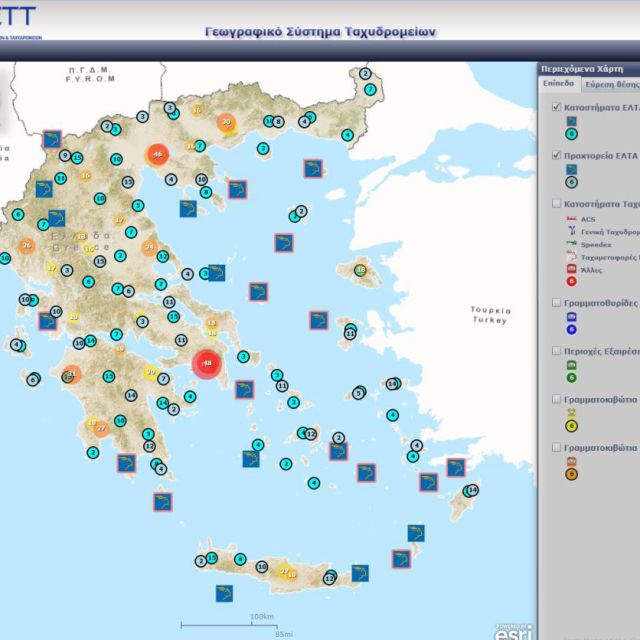Click the Γενική Ταχυδρομική legend icon
640x640 pixels.
click(x=572, y=231)
